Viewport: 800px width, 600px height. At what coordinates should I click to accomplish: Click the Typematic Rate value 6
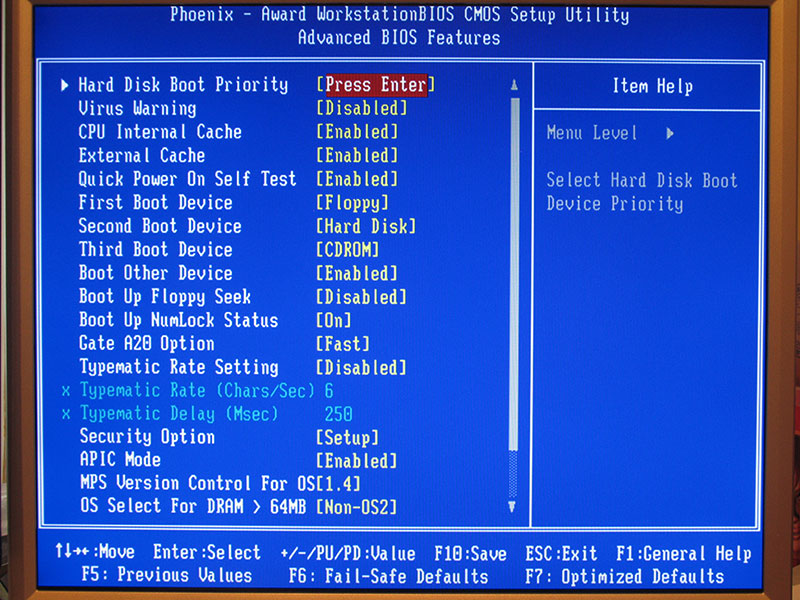(x=329, y=391)
